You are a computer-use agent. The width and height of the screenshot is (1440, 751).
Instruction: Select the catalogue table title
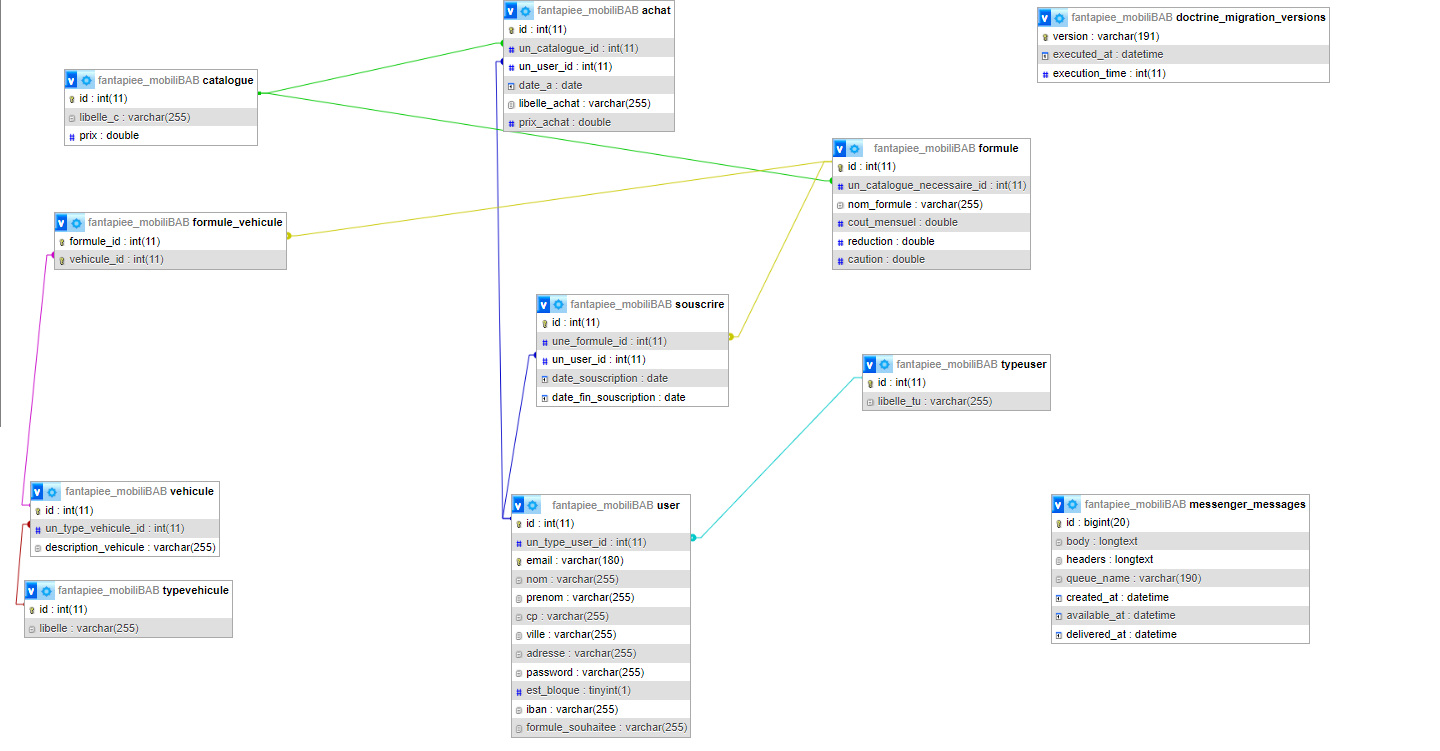(x=176, y=80)
